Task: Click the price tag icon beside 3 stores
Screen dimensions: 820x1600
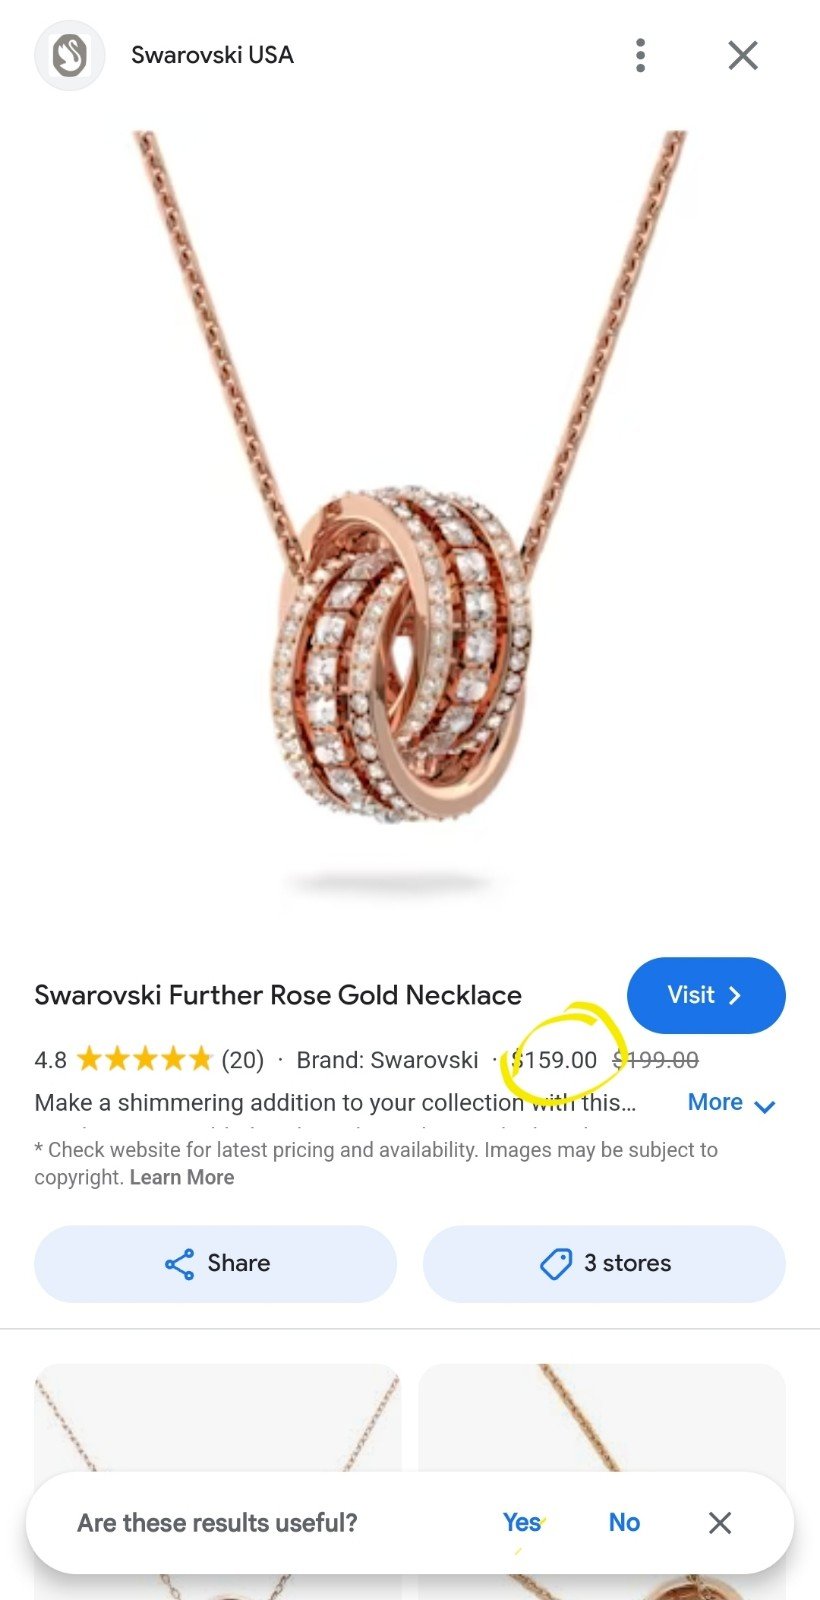Action: pos(556,1264)
